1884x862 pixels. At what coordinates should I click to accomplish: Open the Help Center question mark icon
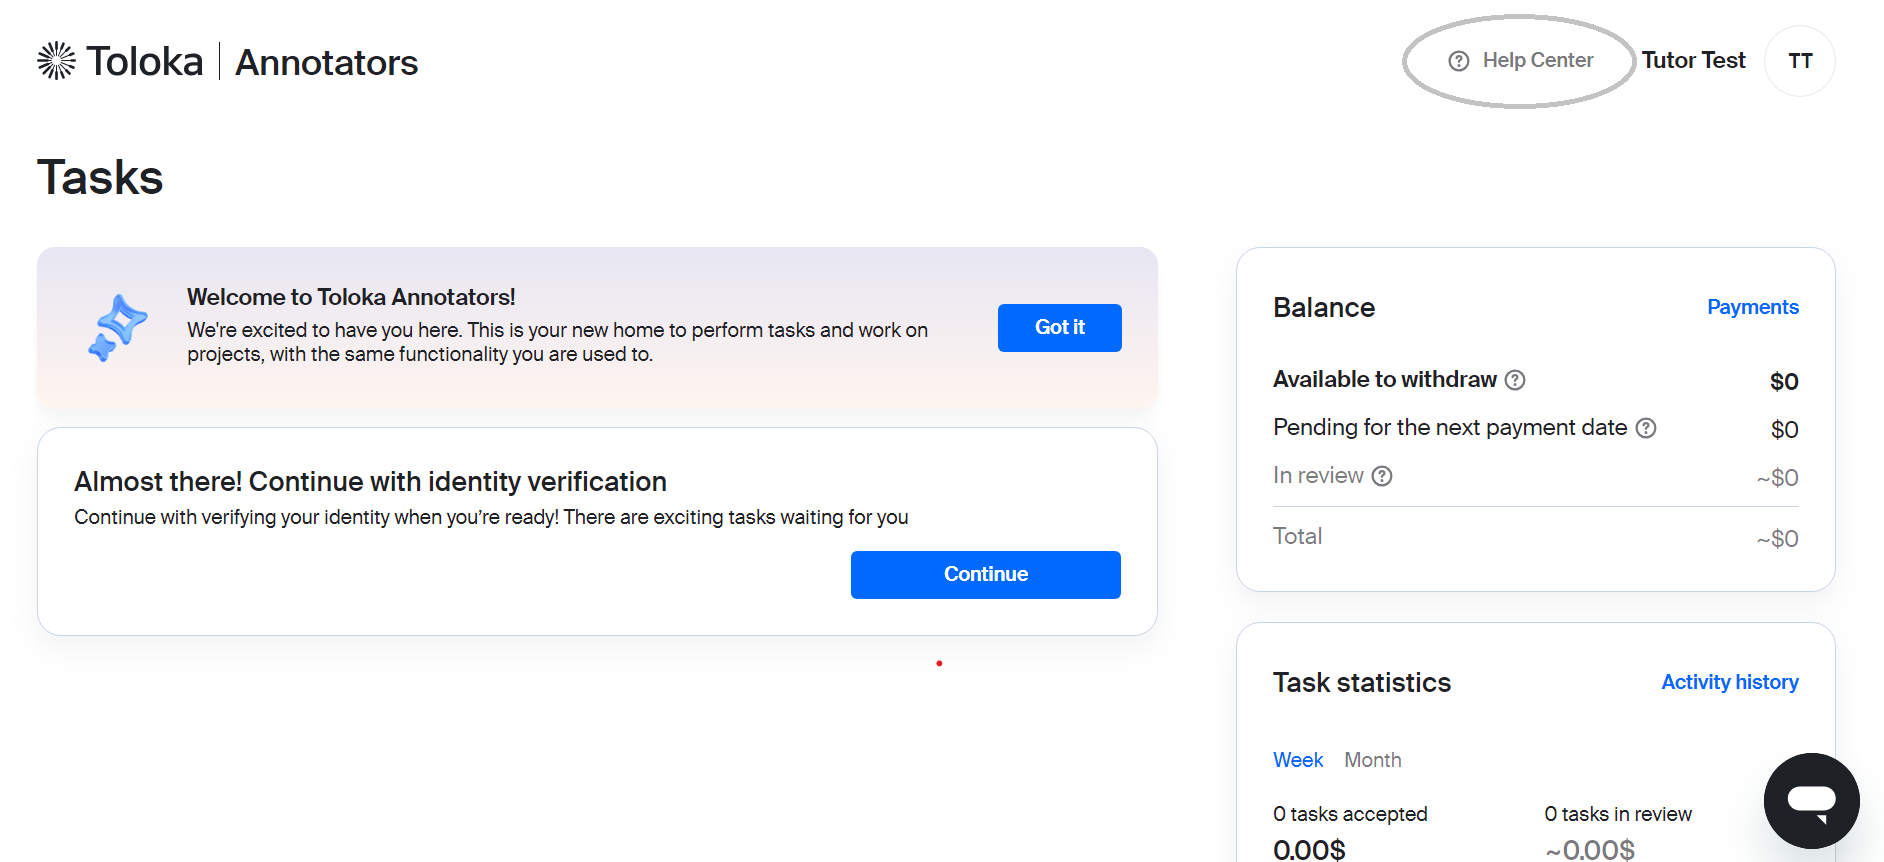1459,61
